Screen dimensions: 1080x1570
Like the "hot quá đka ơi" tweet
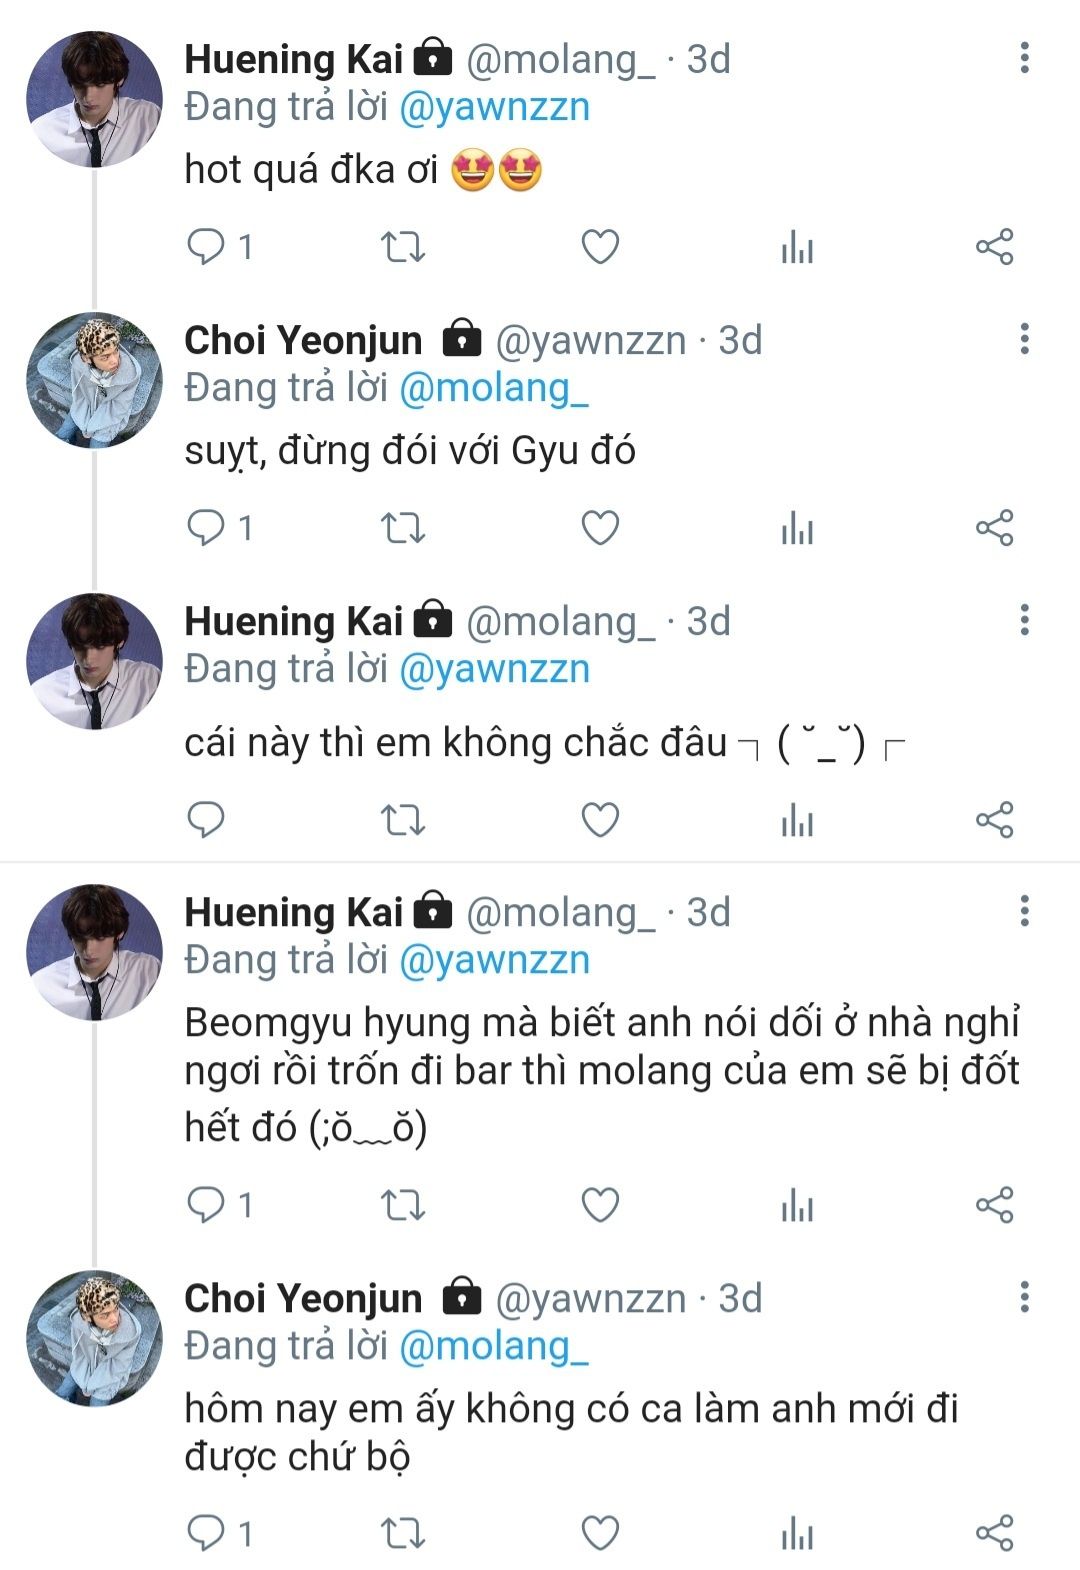click(x=600, y=246)
